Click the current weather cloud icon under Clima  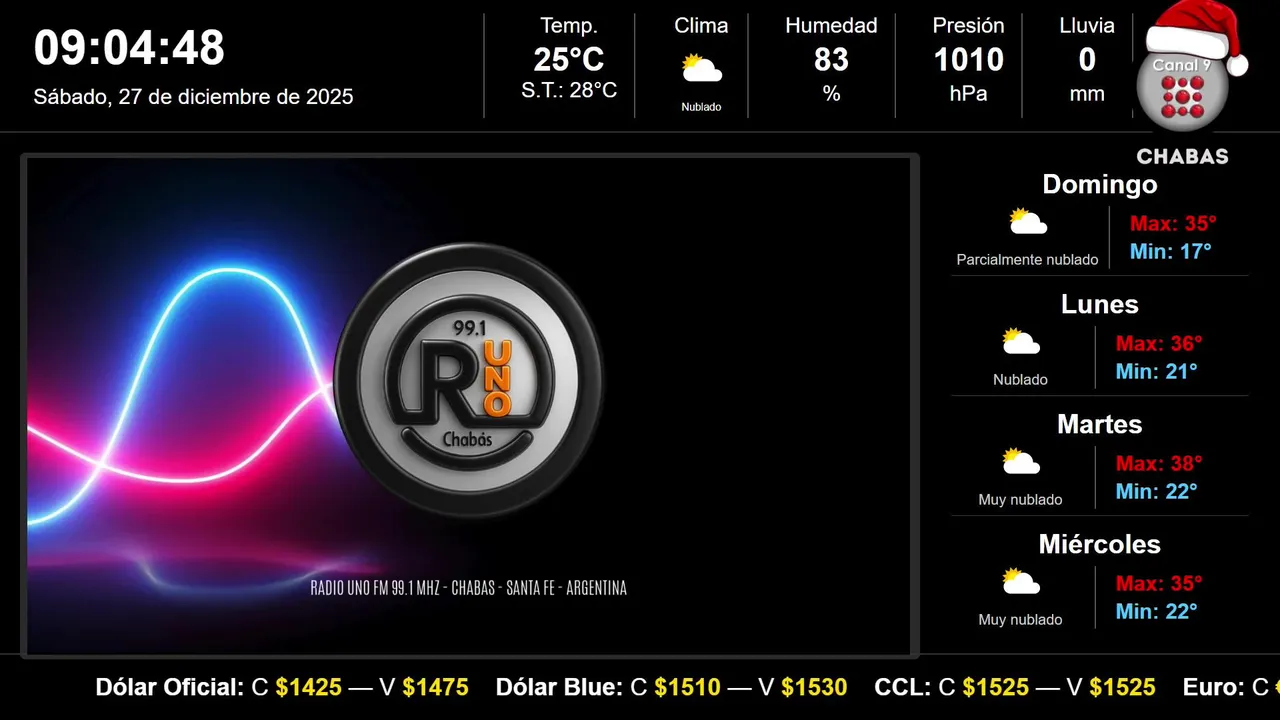click(702, 69)
